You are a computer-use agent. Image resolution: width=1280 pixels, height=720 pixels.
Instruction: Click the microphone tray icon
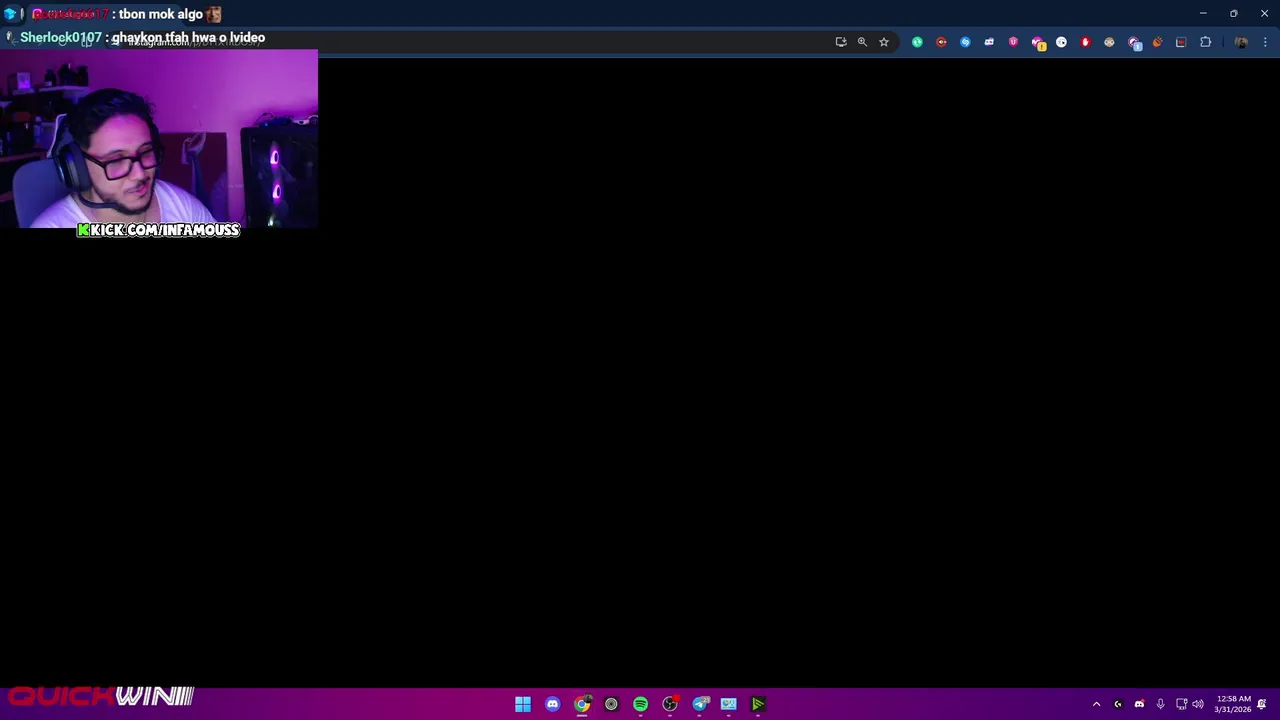click(1160, 704)
